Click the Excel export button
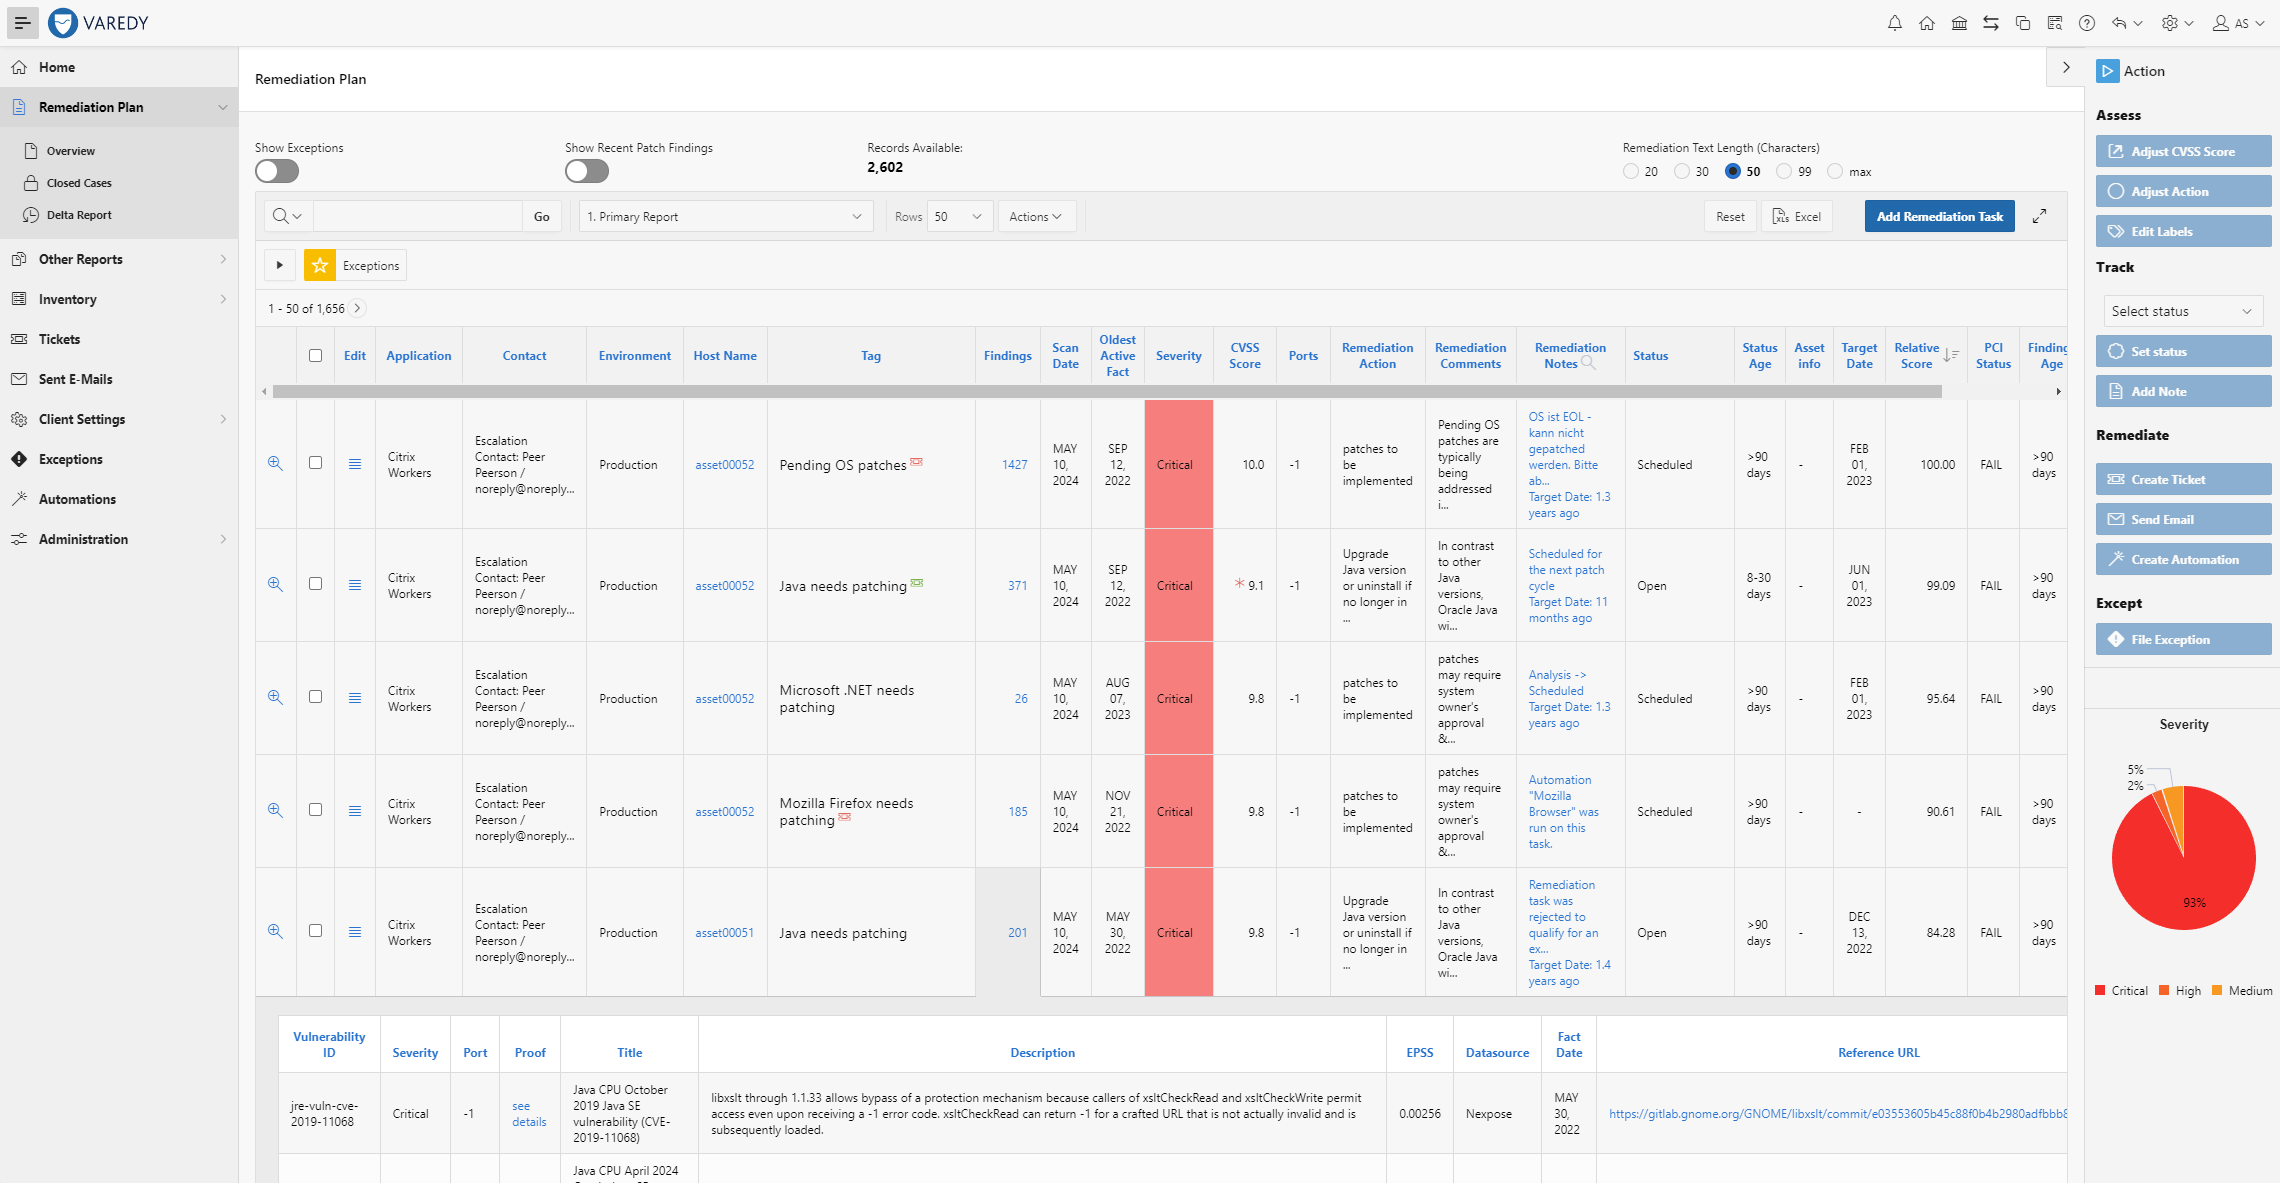 (x=1797, y=216)
